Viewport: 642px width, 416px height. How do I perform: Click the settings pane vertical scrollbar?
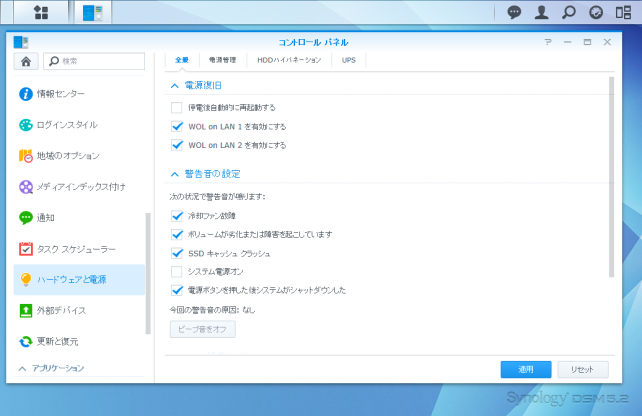point(611,177)
